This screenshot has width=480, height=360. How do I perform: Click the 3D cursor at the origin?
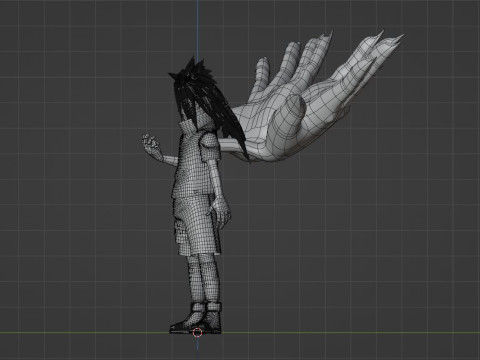click(197, 332)
